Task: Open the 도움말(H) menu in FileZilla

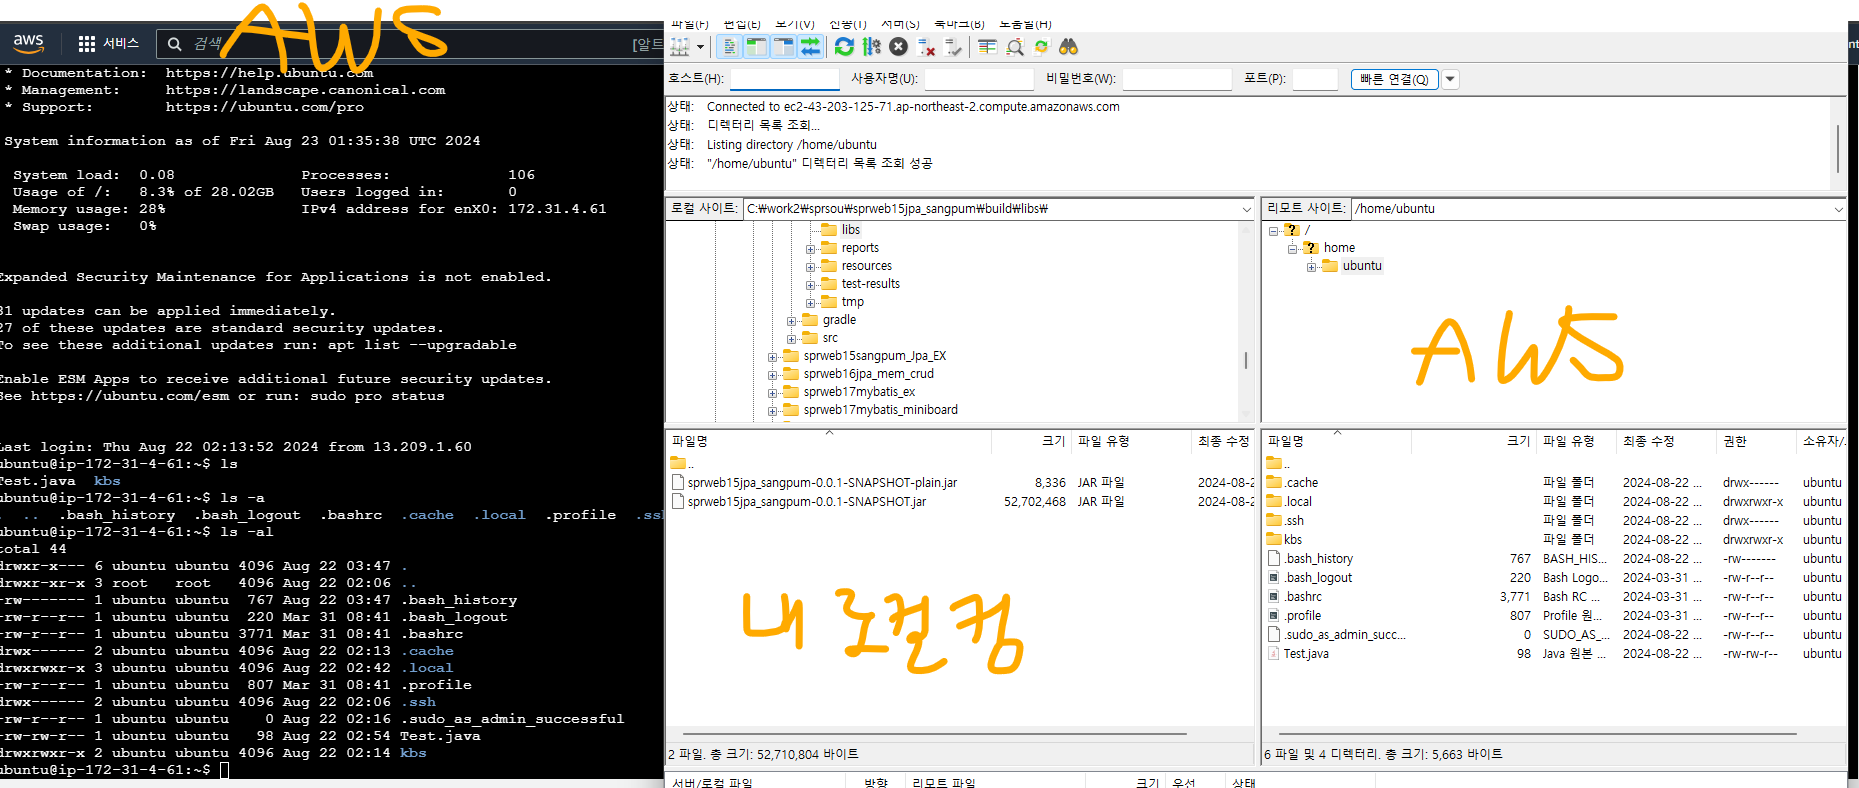Action: pos(1025,24)
